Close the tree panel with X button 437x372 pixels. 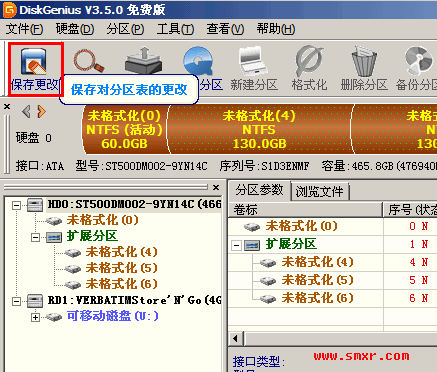coord(216,188)
